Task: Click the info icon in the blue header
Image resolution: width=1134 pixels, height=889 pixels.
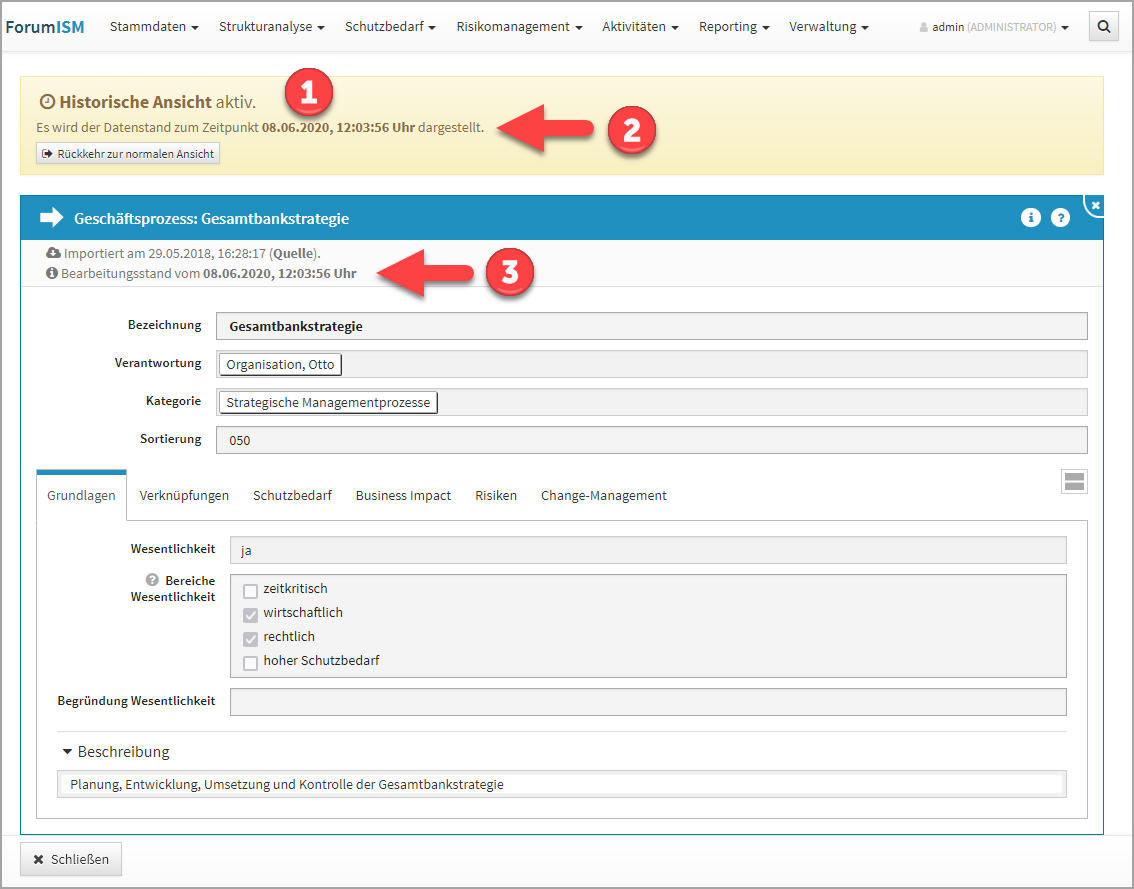Action: (1031, 218)
